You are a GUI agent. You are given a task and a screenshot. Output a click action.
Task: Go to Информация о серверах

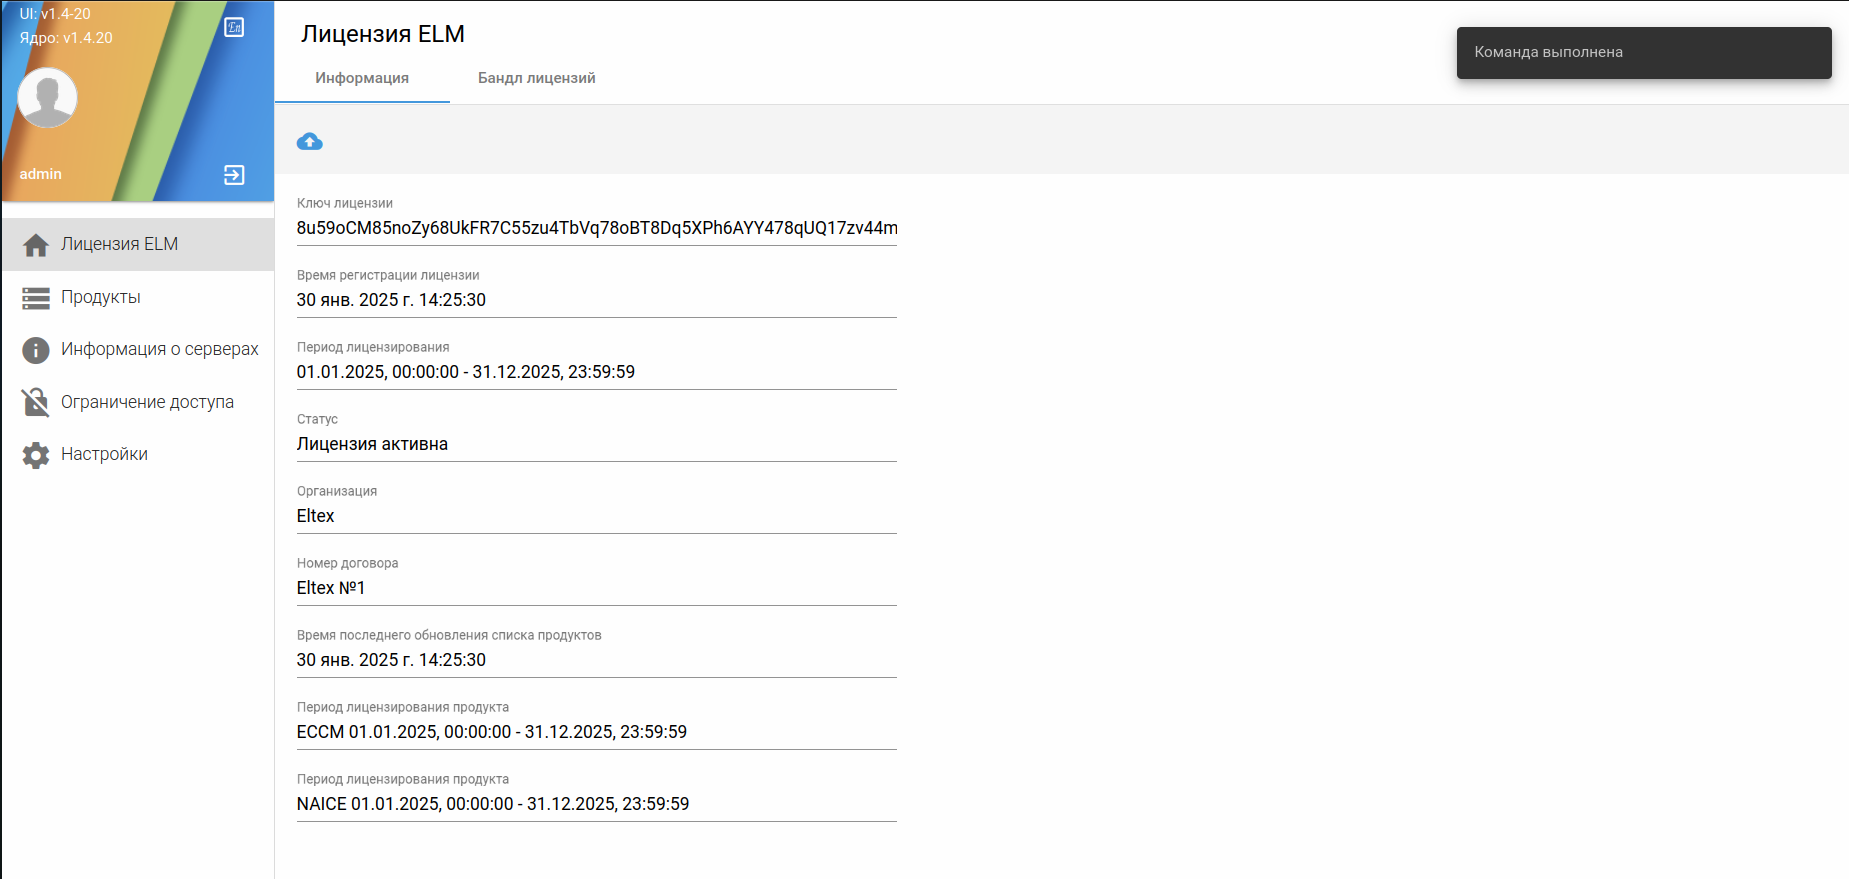(159, 349)
